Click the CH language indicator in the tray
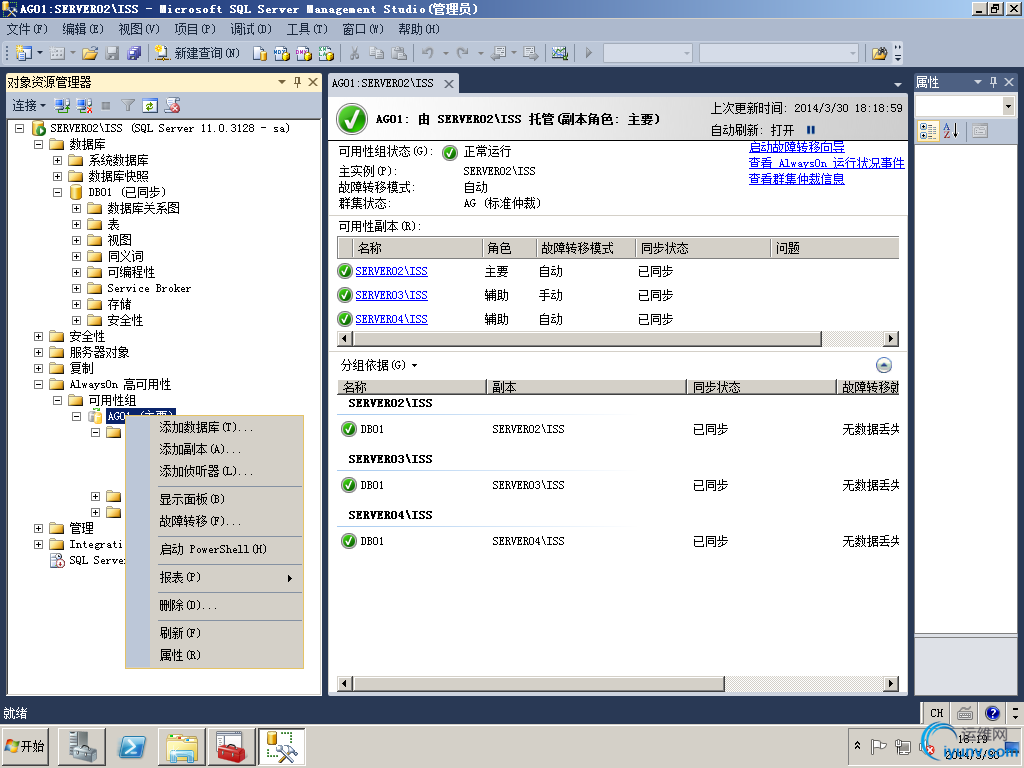This screenshot has height=768, width=1024. [936, 713]
